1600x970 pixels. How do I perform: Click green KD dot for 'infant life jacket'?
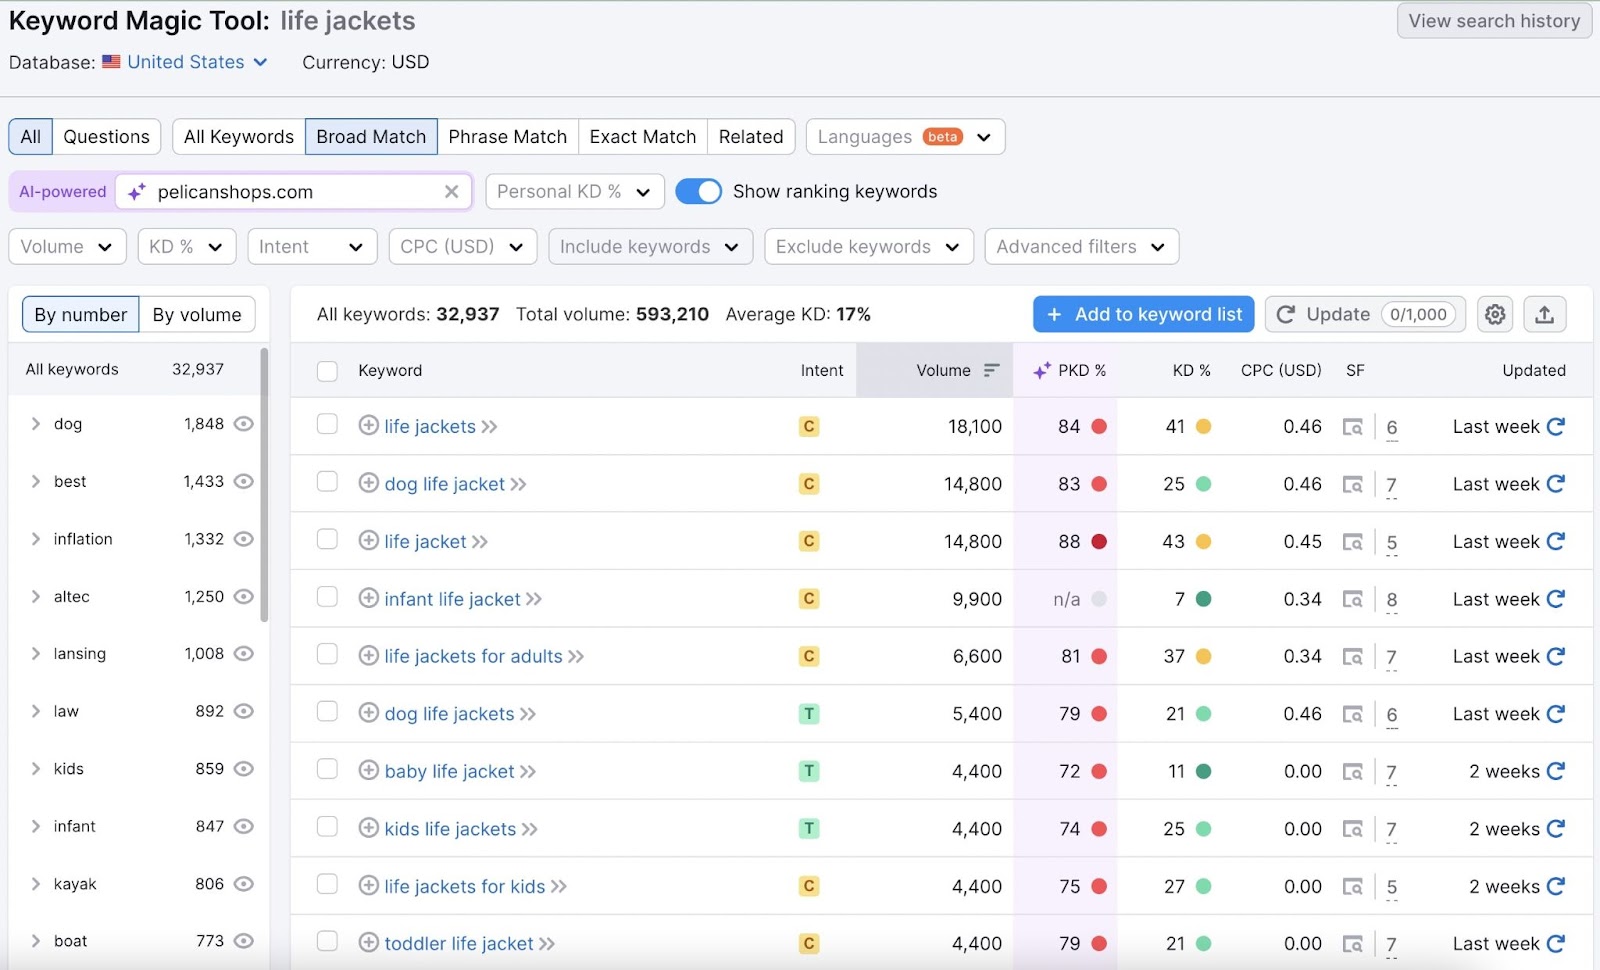pos(1204,599)
